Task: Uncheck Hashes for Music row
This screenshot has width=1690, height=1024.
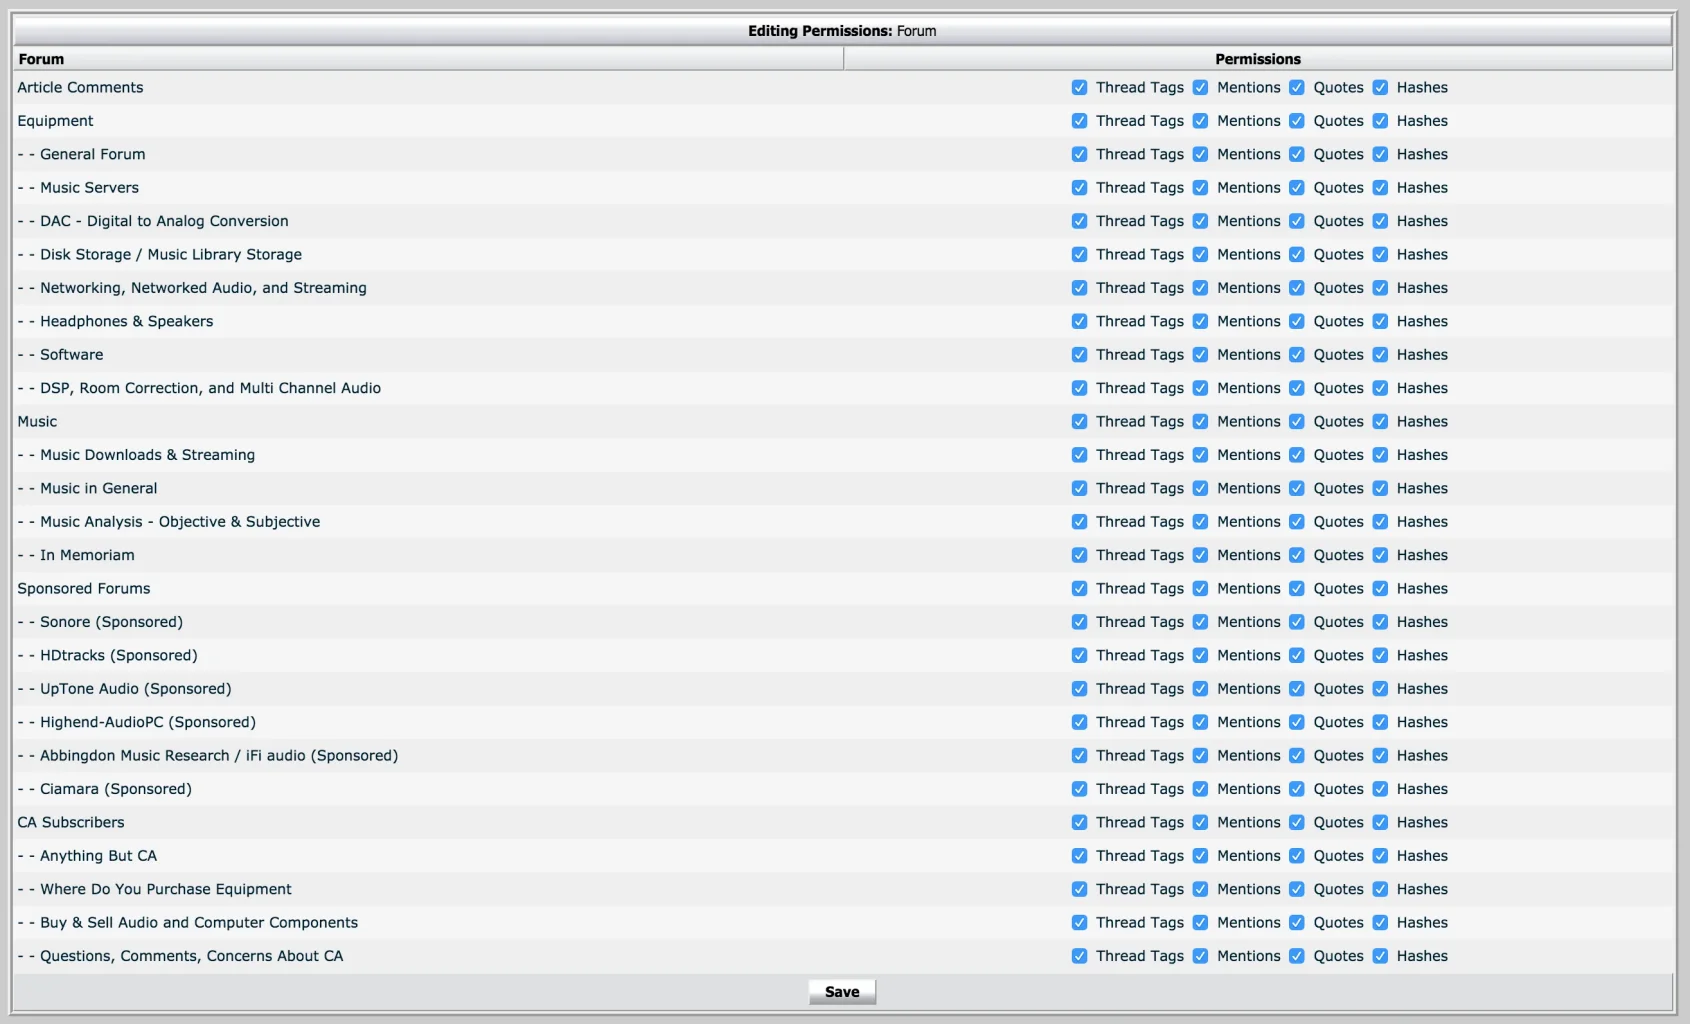Action: click(1380, 422)
